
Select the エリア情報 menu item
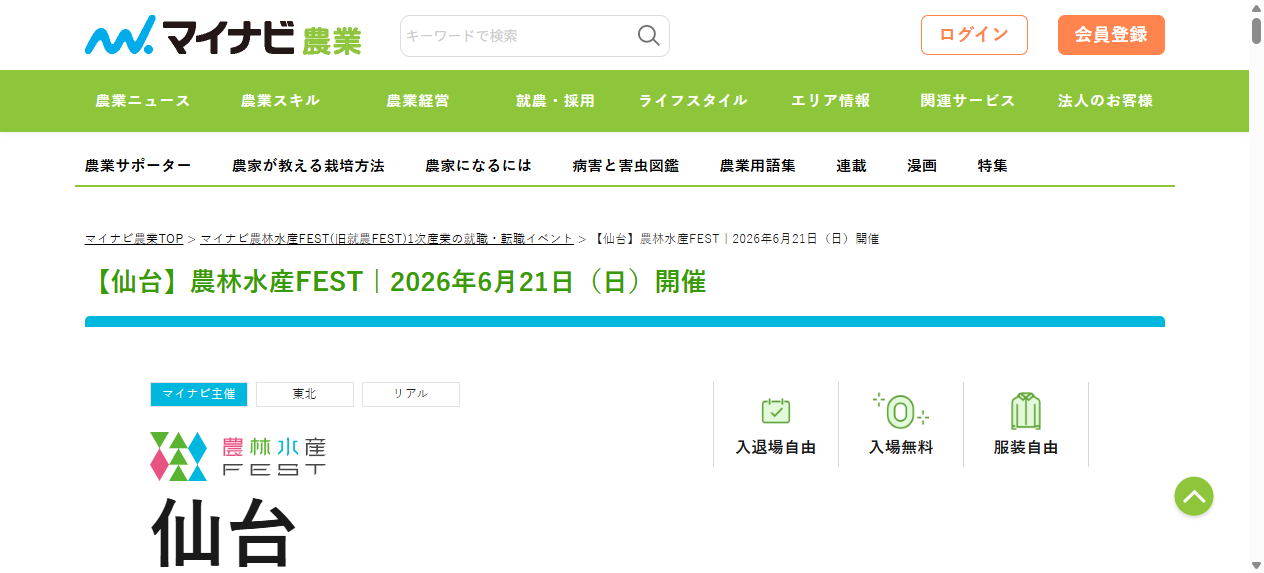pos(831,101)
